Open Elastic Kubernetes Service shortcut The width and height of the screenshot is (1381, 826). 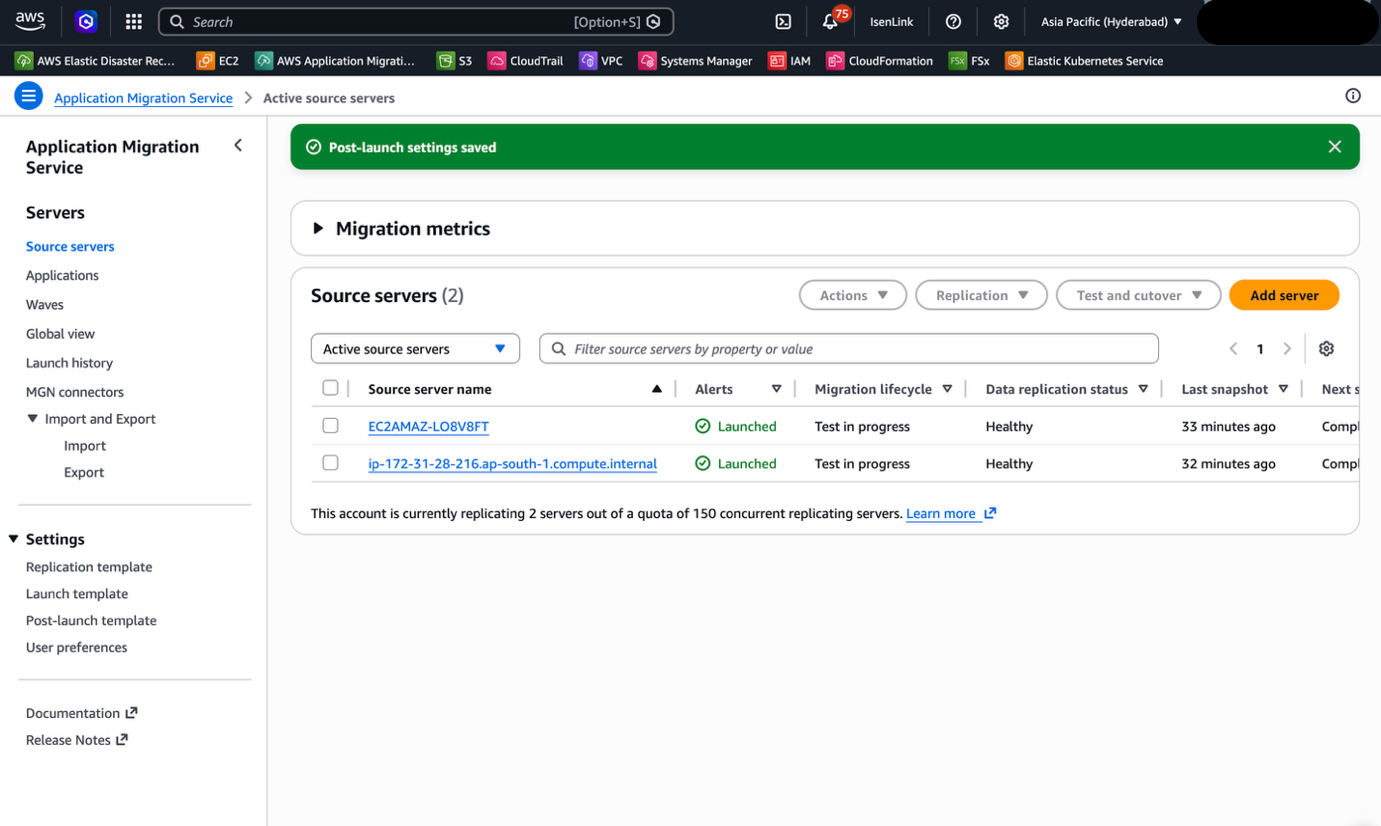coord(1085,61)
